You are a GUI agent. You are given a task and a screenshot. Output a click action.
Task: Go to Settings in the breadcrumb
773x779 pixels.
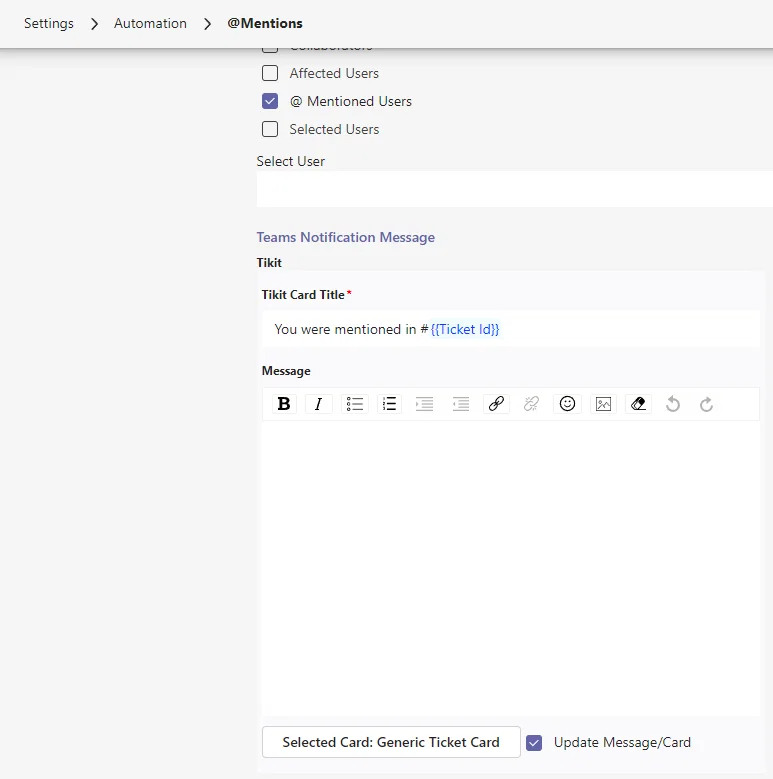coord(49,23)
